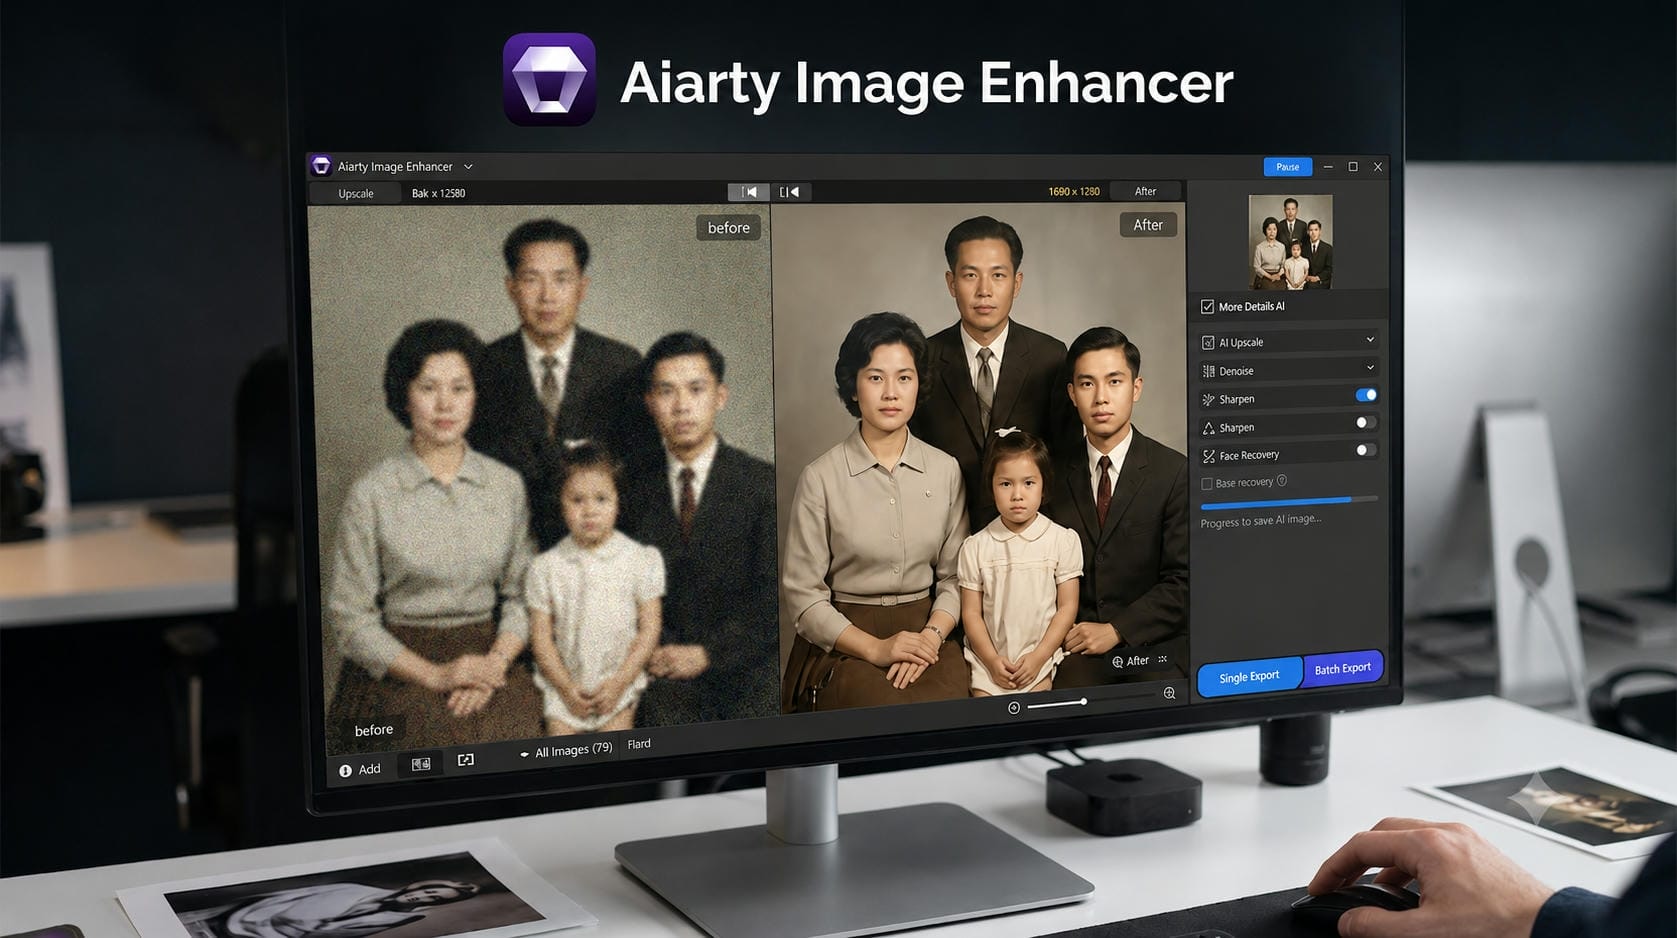Switch to the After tab in the toolbar
The image size is (1677, 938).
click(x=1145, y=191)
